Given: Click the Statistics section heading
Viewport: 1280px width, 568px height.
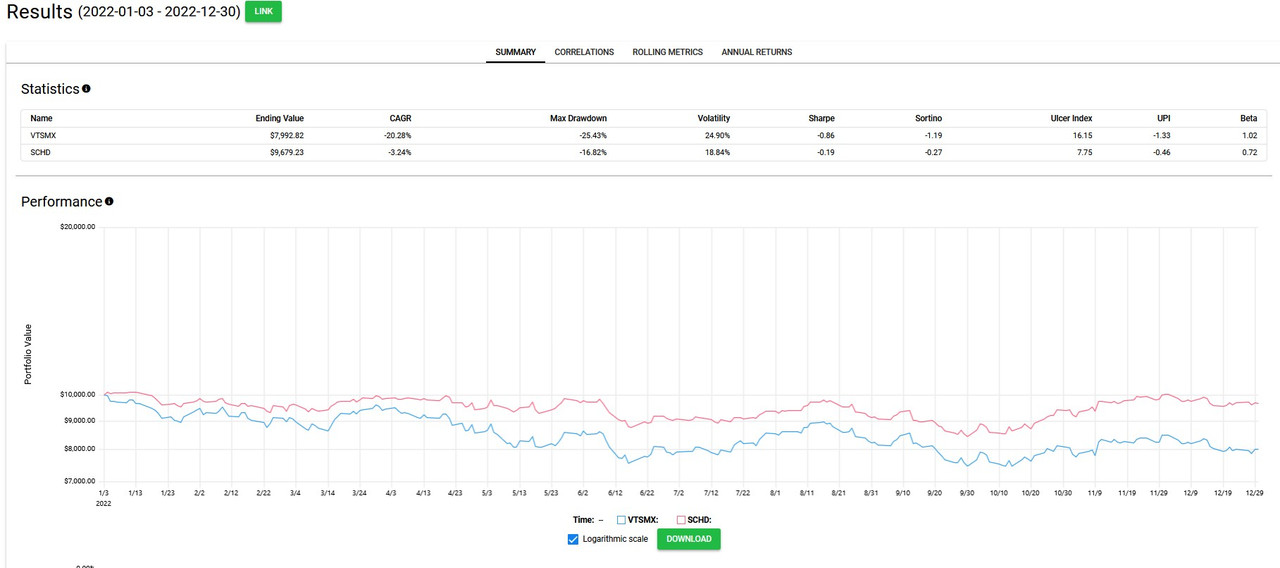Looking at the screenshot, I should (x=50, y=89).
